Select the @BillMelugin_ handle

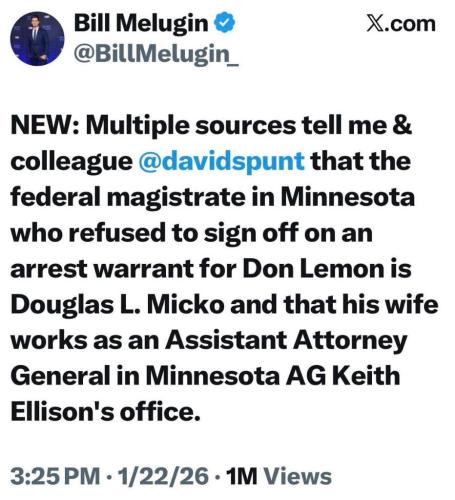156,54
